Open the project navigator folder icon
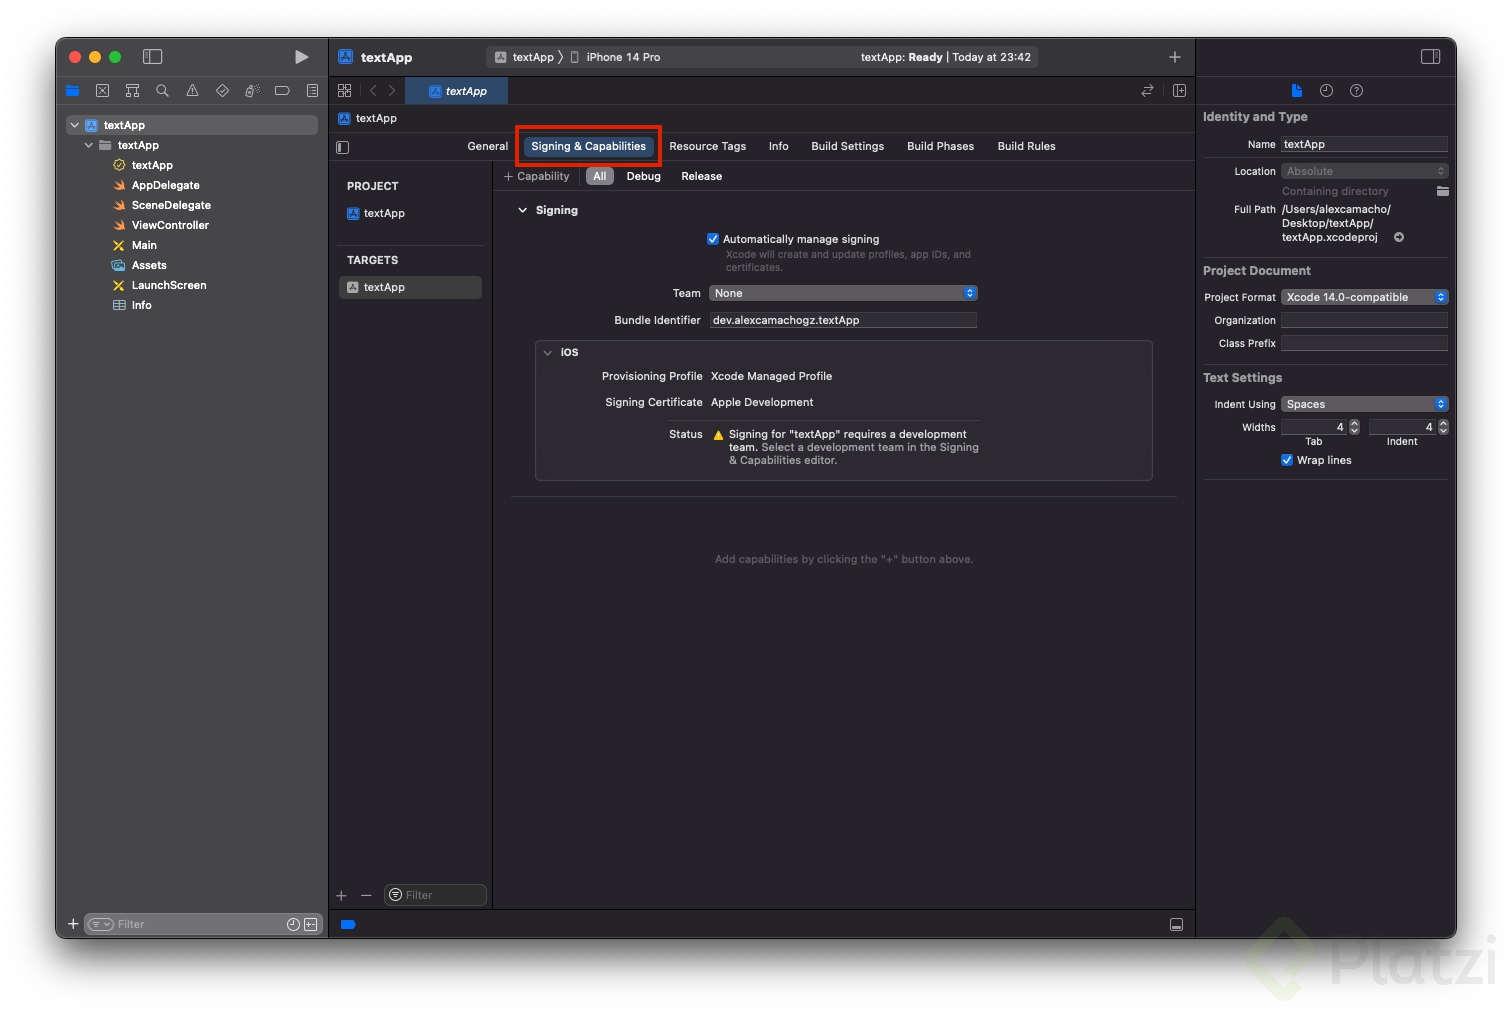1512x1012 pixels. (x=72, y=91)
